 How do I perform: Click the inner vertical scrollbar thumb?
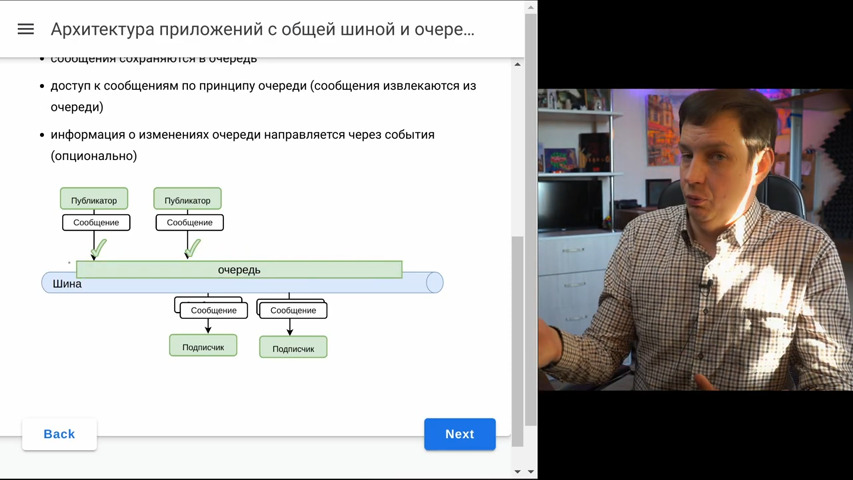[x=517, y=341]
